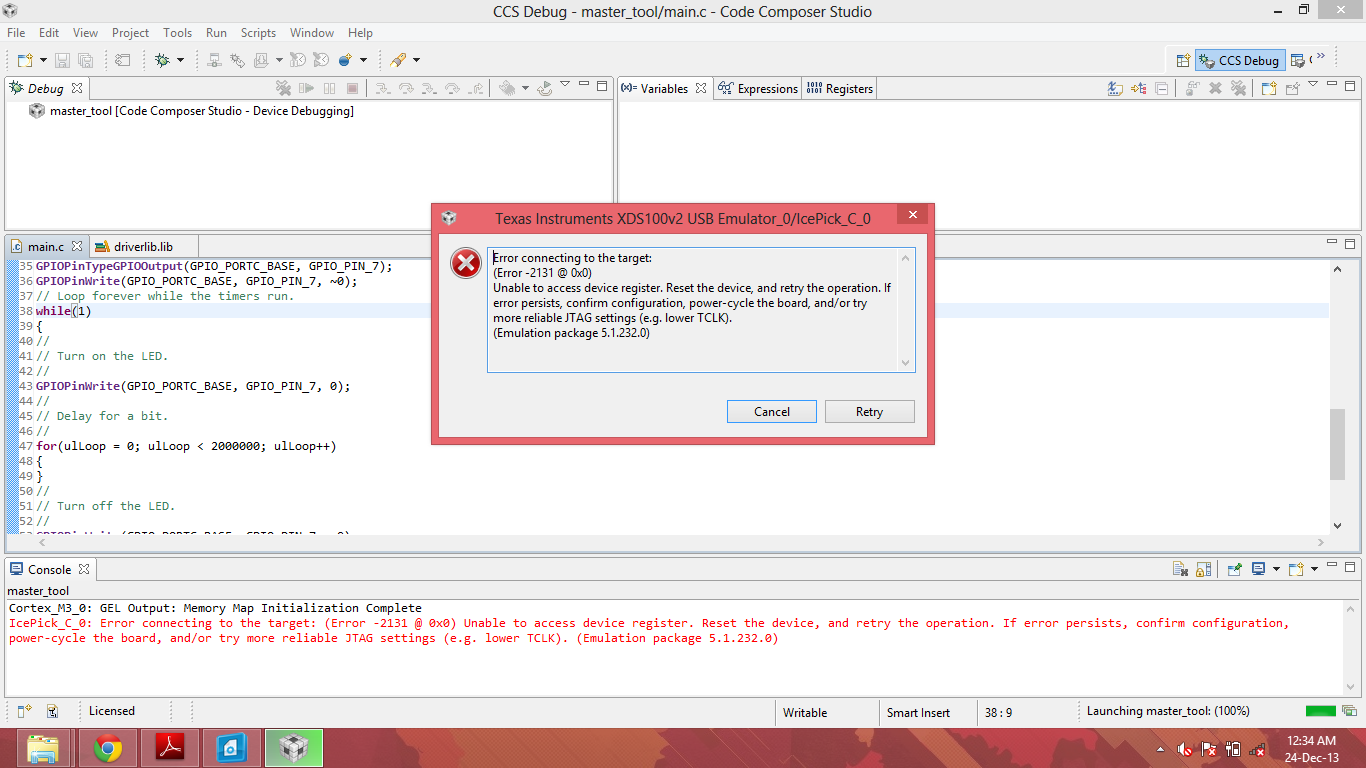Open the New dropdown arrow in toolbar

pyautogui.click(x=43, y=60)
